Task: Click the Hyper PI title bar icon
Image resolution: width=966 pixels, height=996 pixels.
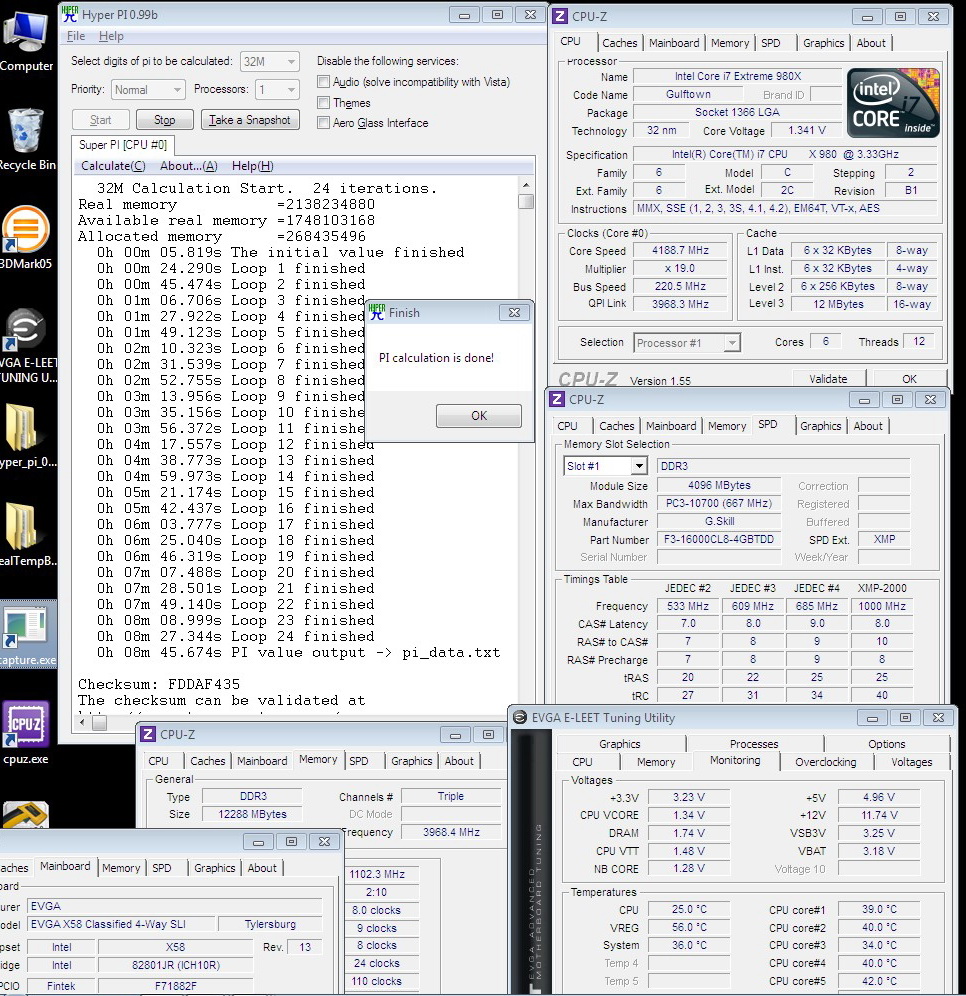Action: click(70, 15)
